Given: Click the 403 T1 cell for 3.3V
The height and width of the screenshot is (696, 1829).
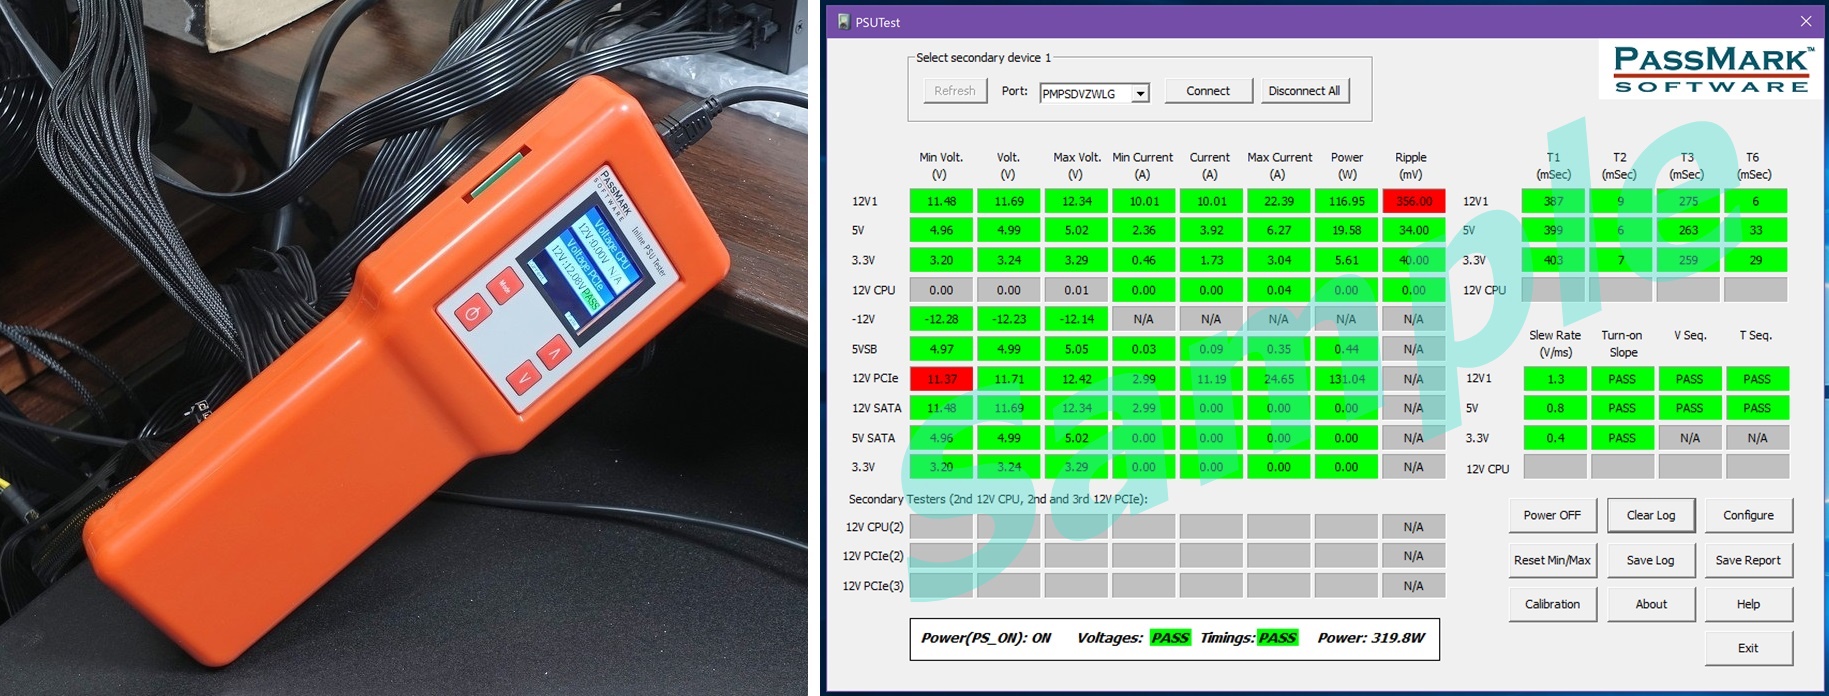Looking at the screenshot, I should (x=1553, y=260).
